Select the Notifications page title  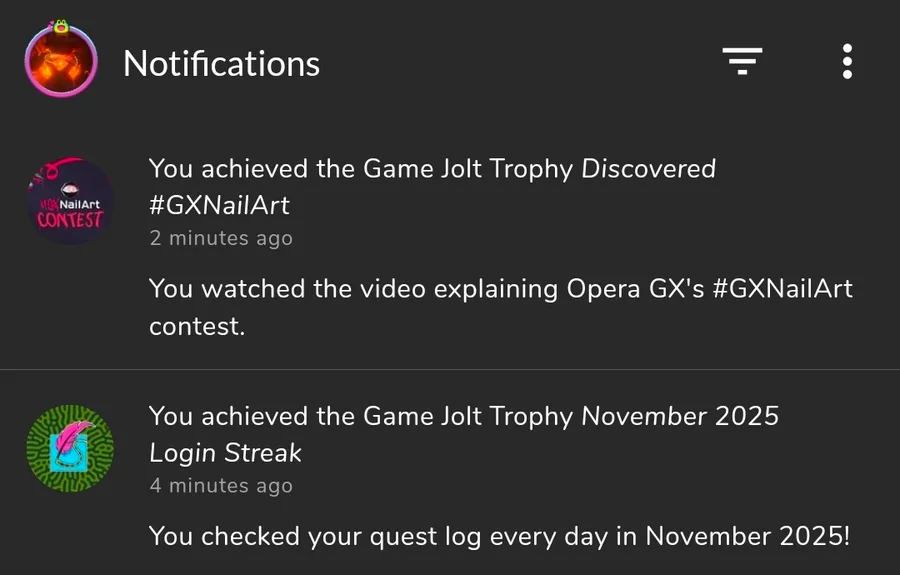(x=221, y=64)
